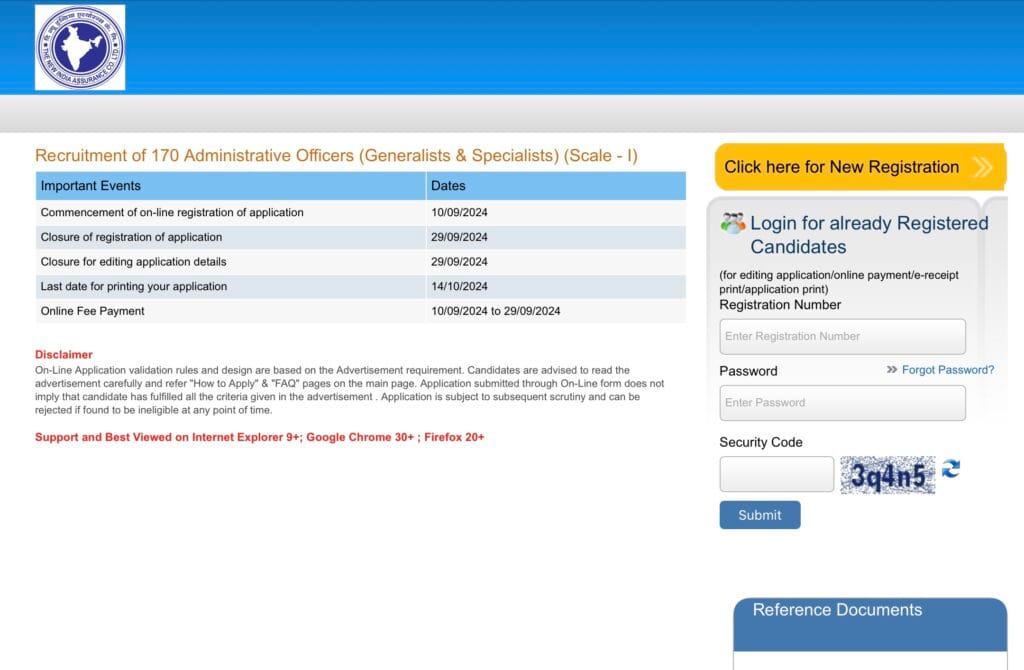The height and width of the screenshot is (670, 1024).
Task: Click the date 14/10/2024
Action: (x=459, y=286)
